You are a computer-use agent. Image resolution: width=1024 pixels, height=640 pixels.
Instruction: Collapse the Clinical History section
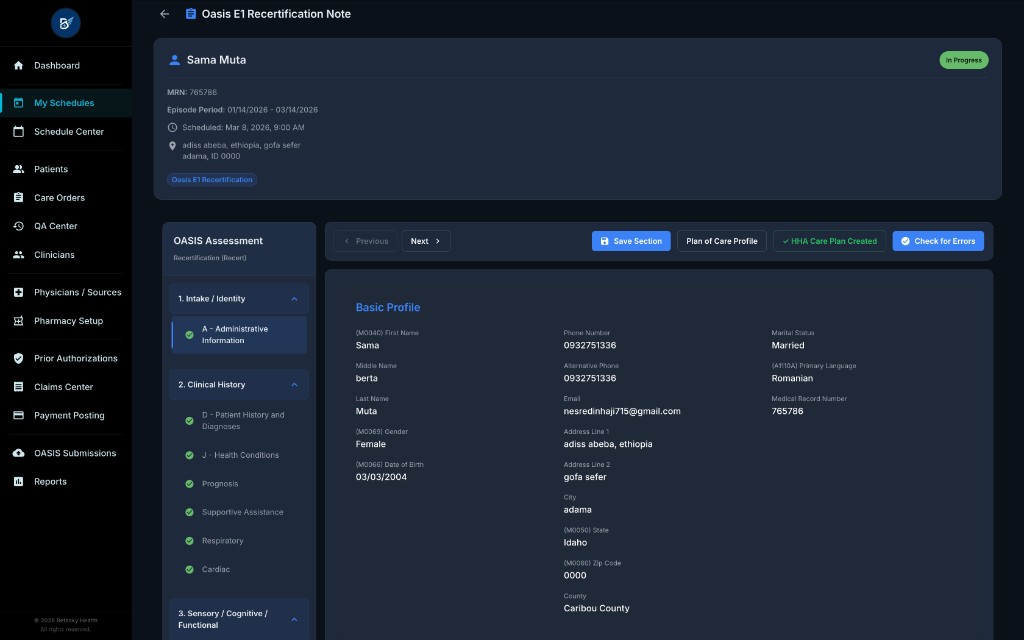tap(294, 385)
